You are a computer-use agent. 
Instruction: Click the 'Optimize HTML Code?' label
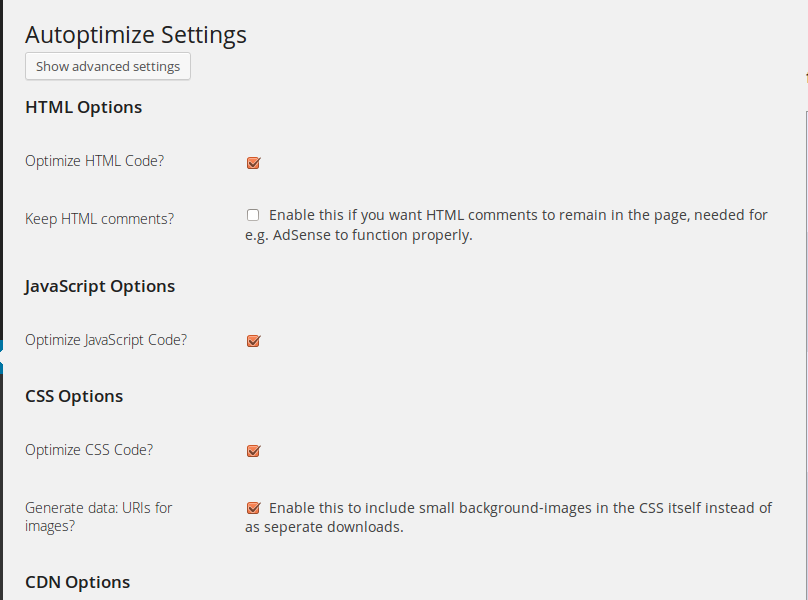[94, 161]
